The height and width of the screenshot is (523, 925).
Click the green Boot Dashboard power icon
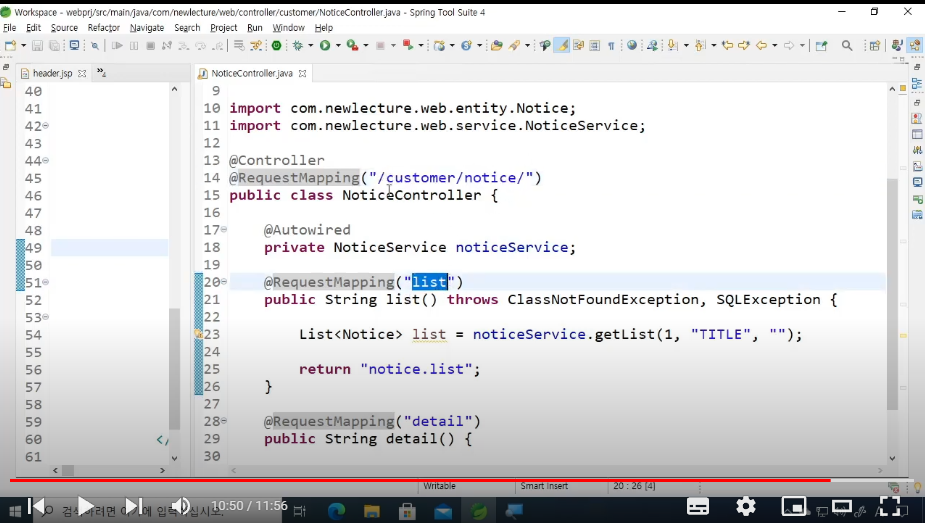[x=276, y=45]
